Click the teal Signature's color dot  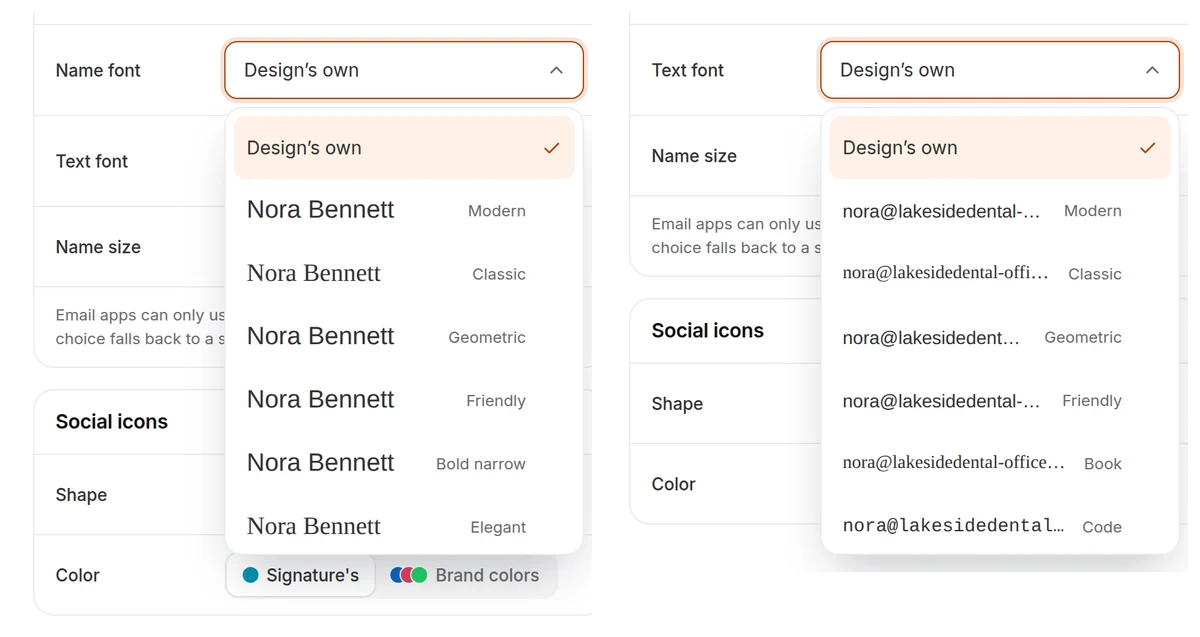point(251,575)
